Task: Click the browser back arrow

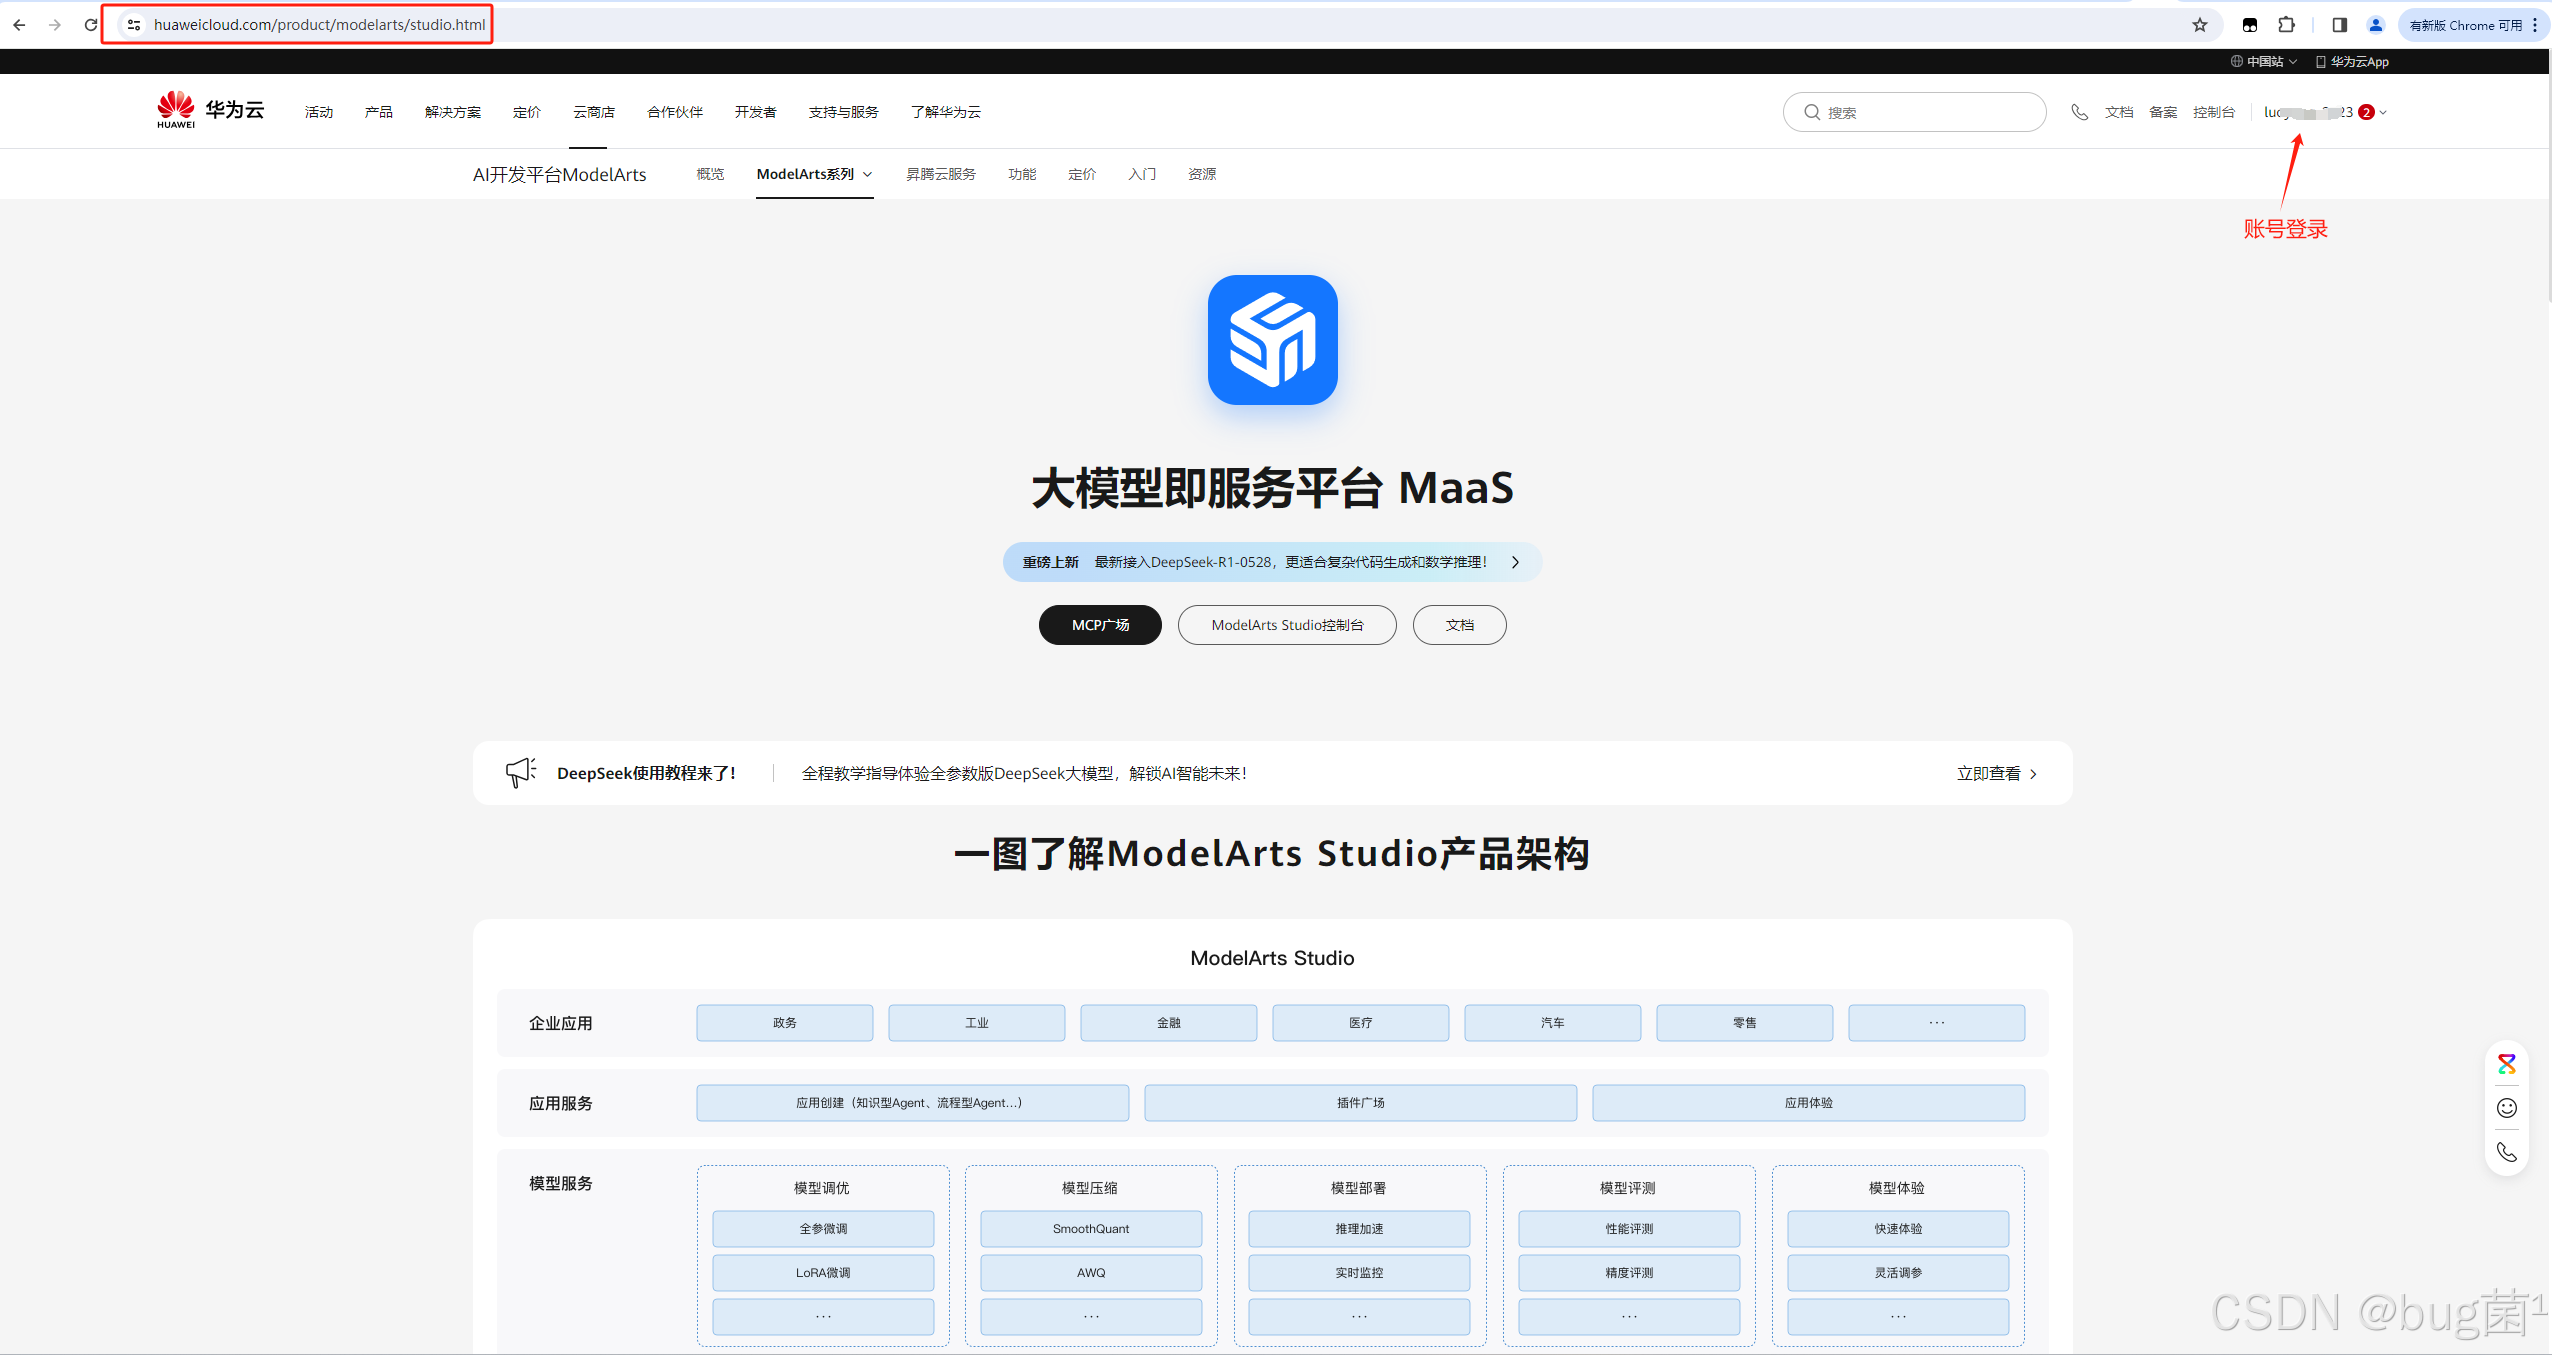Action: (x=19, y=25)
